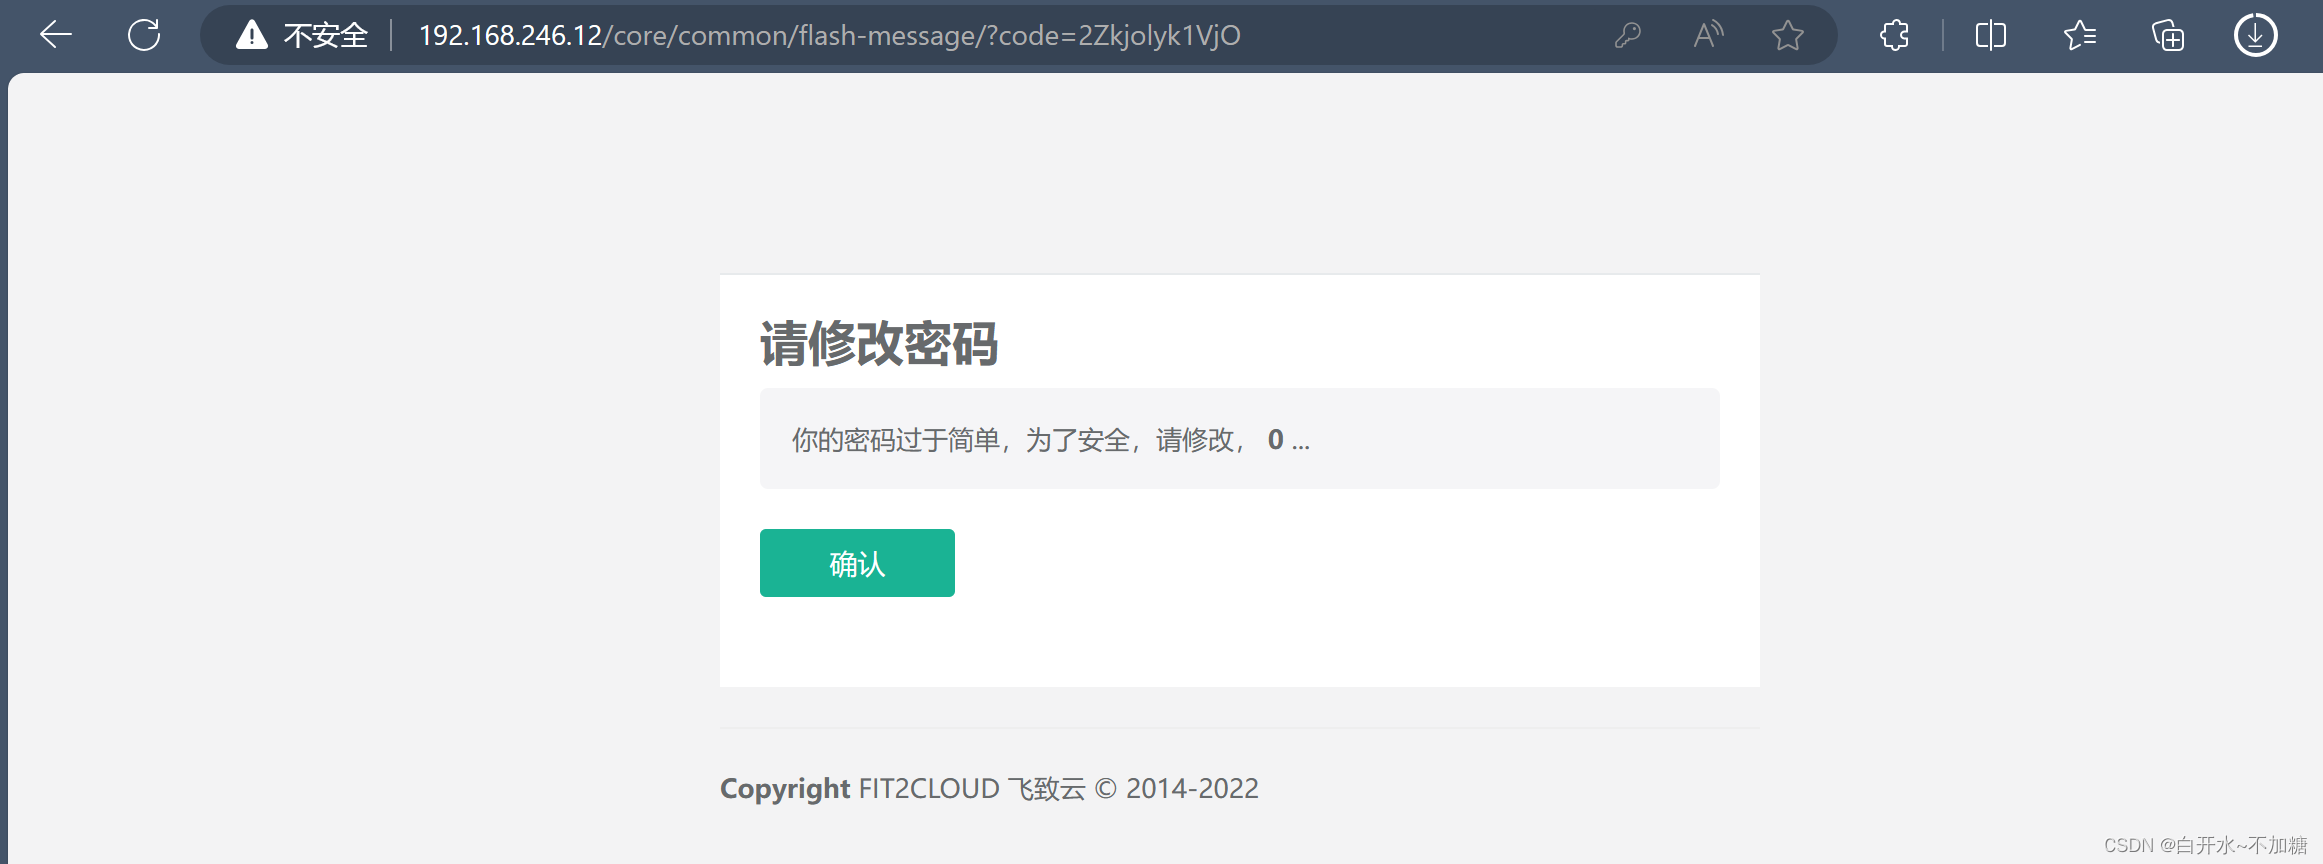Screen dimensions: 2323x864
Task: Reload the page using the refresh icon
Action: [x=144, y=35]
